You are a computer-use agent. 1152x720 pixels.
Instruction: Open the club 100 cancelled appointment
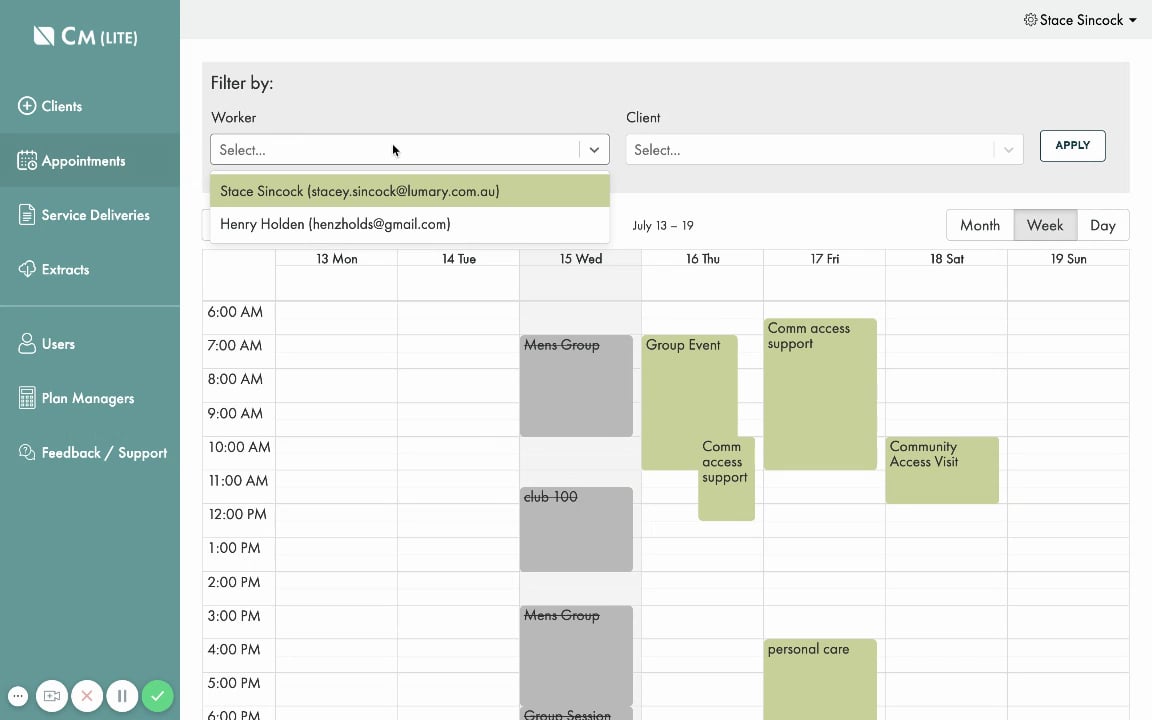coord(576,529)
